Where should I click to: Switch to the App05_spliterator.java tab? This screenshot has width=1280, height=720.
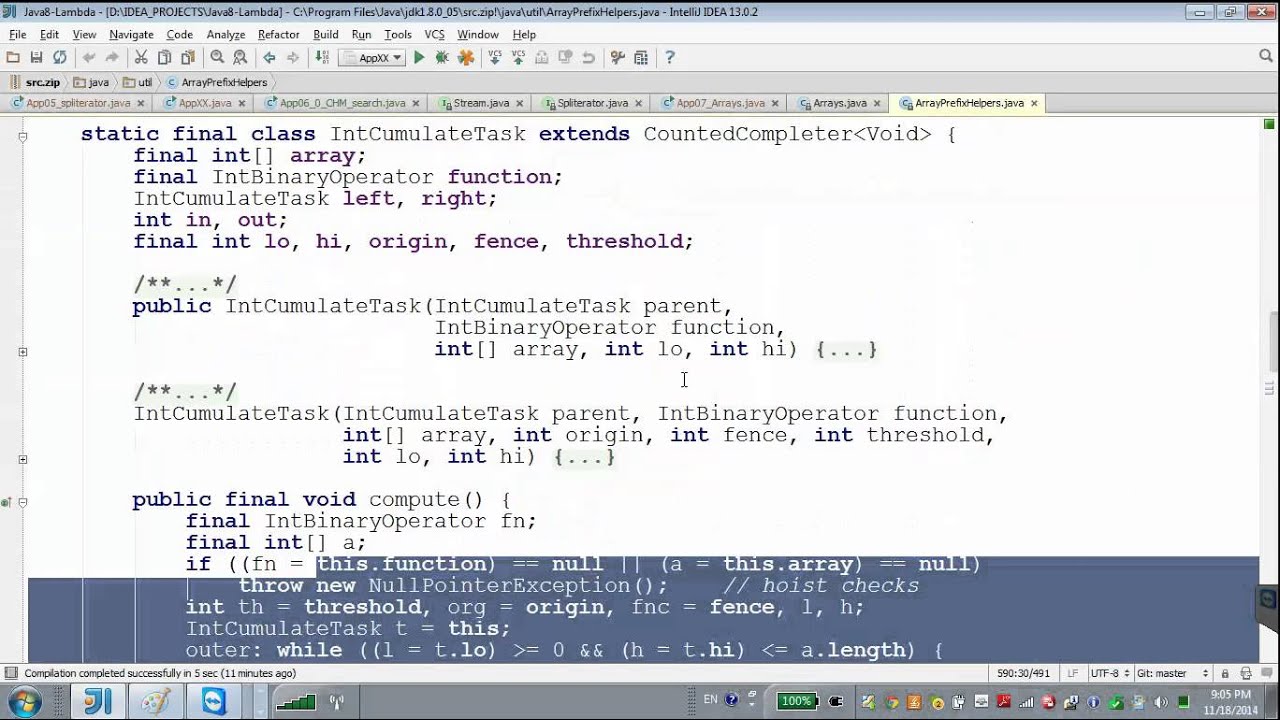point(78,103)
